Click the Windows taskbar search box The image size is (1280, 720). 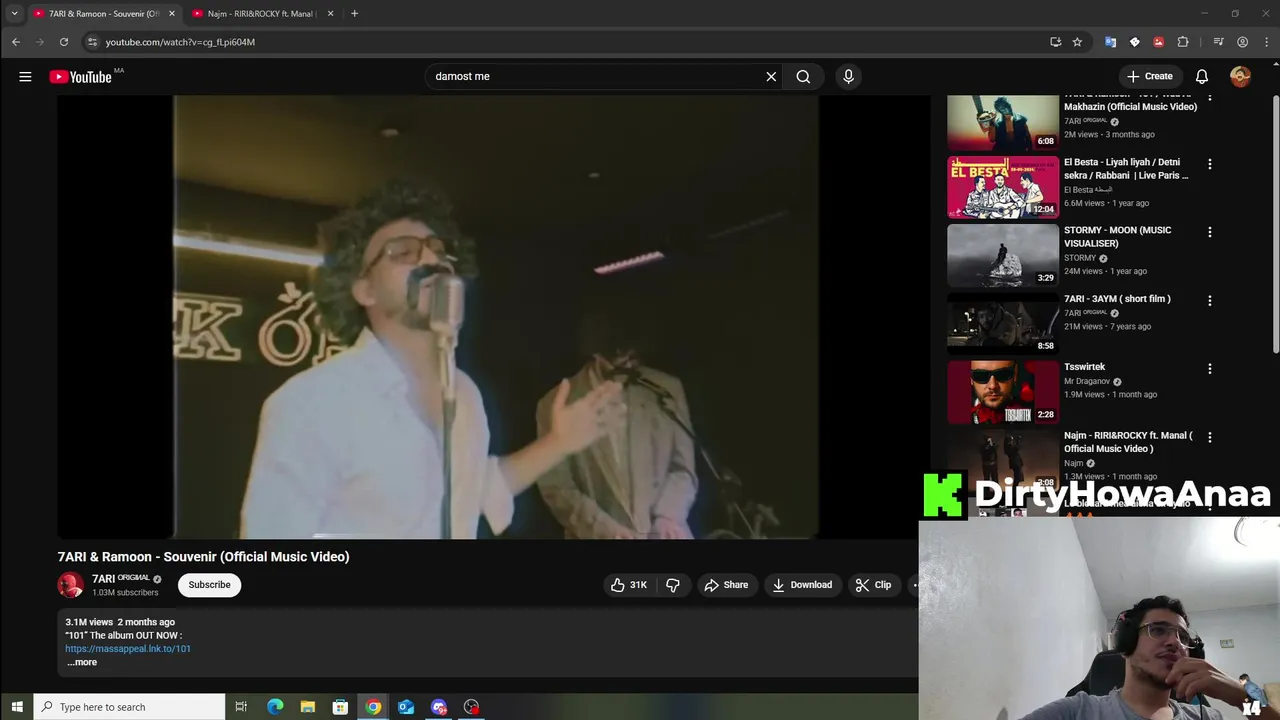128,707
